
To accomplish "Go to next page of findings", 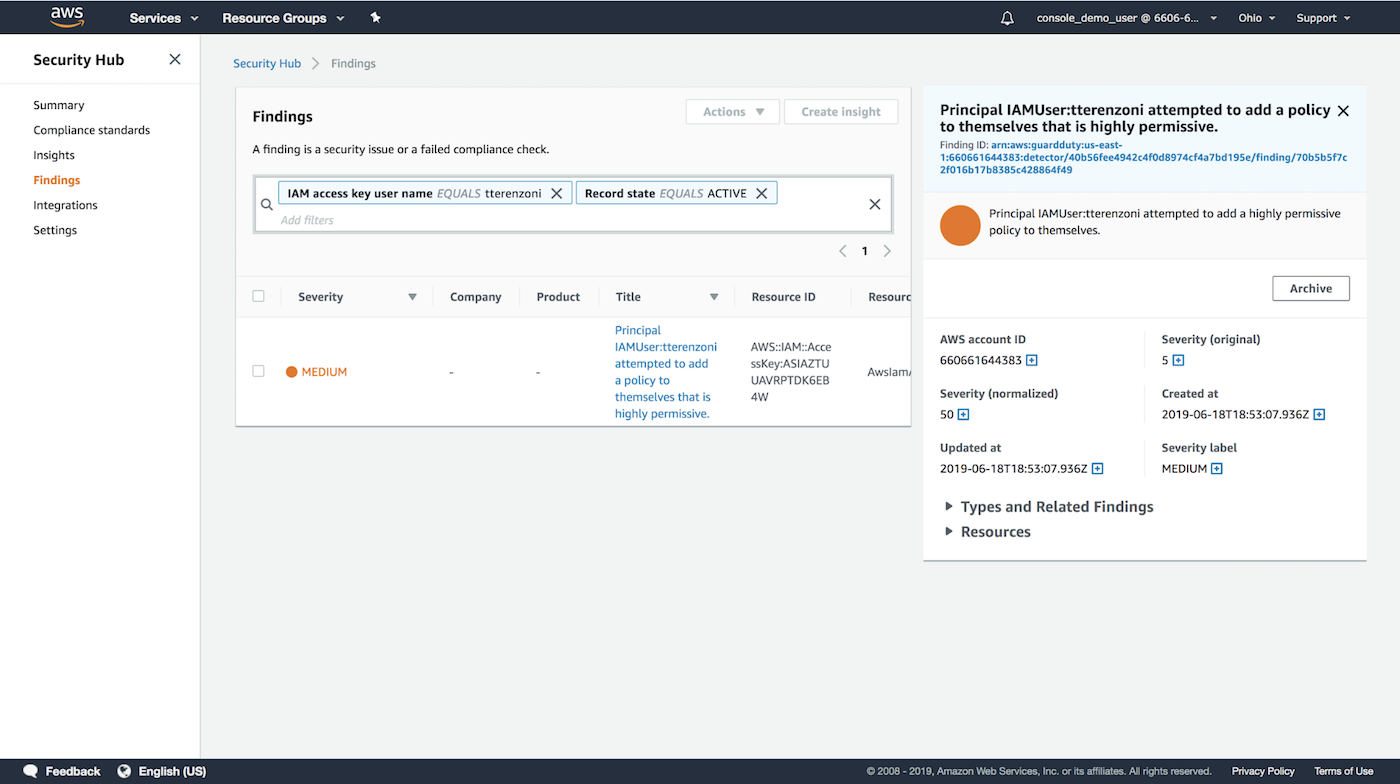I will point(887,251).
